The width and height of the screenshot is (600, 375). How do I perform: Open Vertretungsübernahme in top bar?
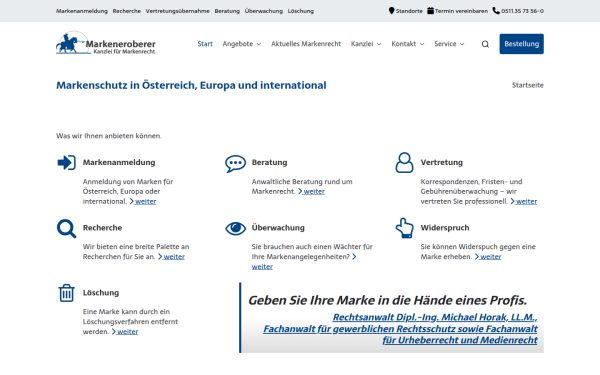pos(178,11)
